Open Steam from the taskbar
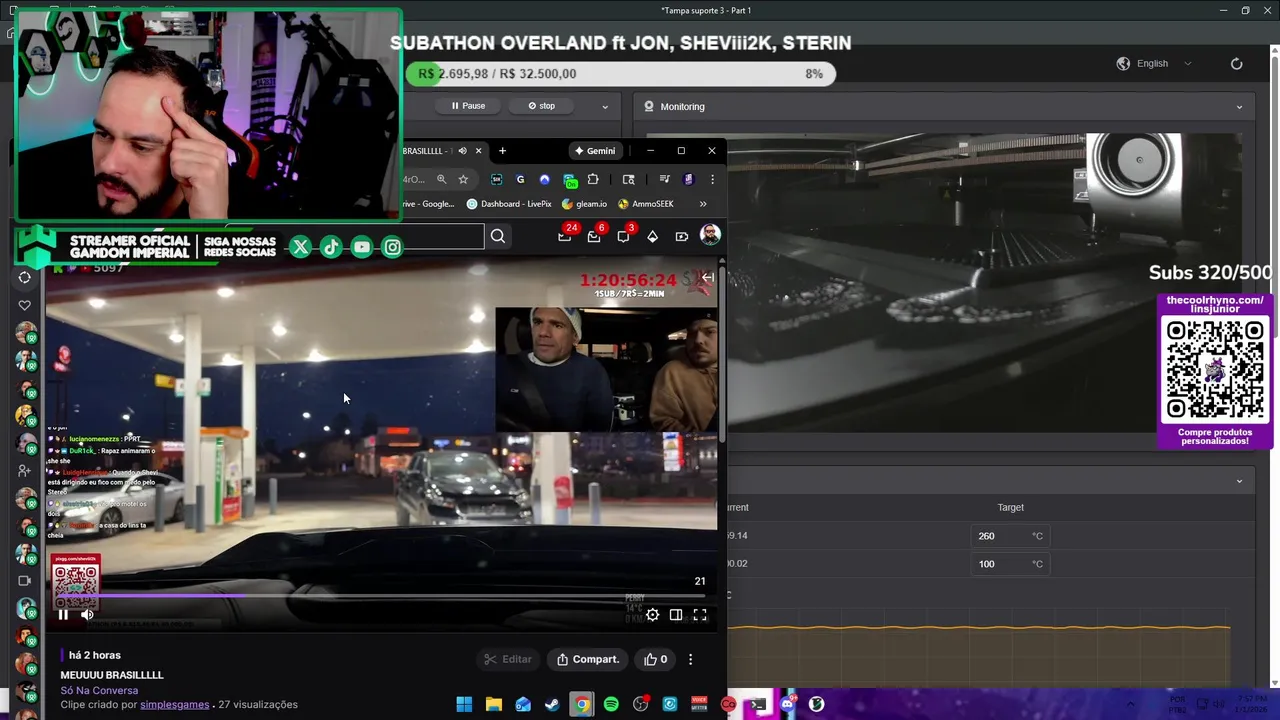The height and width of the screenshot is (720, 1280). pos(552,704)
